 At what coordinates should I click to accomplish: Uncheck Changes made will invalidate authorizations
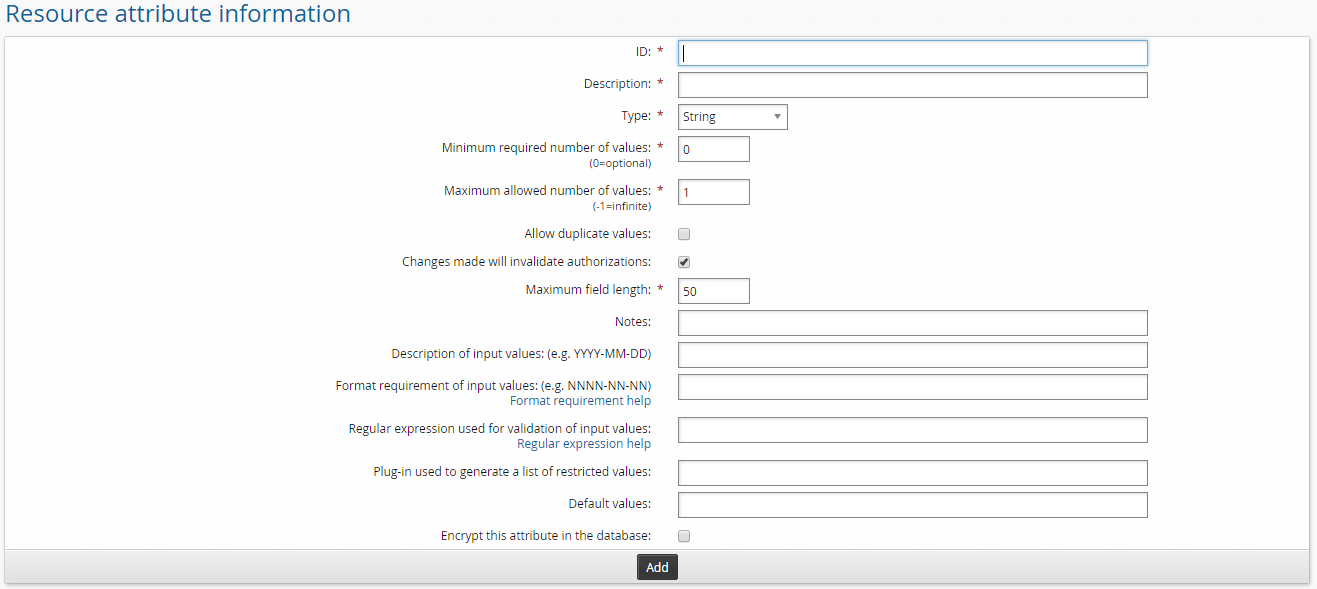[684, 262]
